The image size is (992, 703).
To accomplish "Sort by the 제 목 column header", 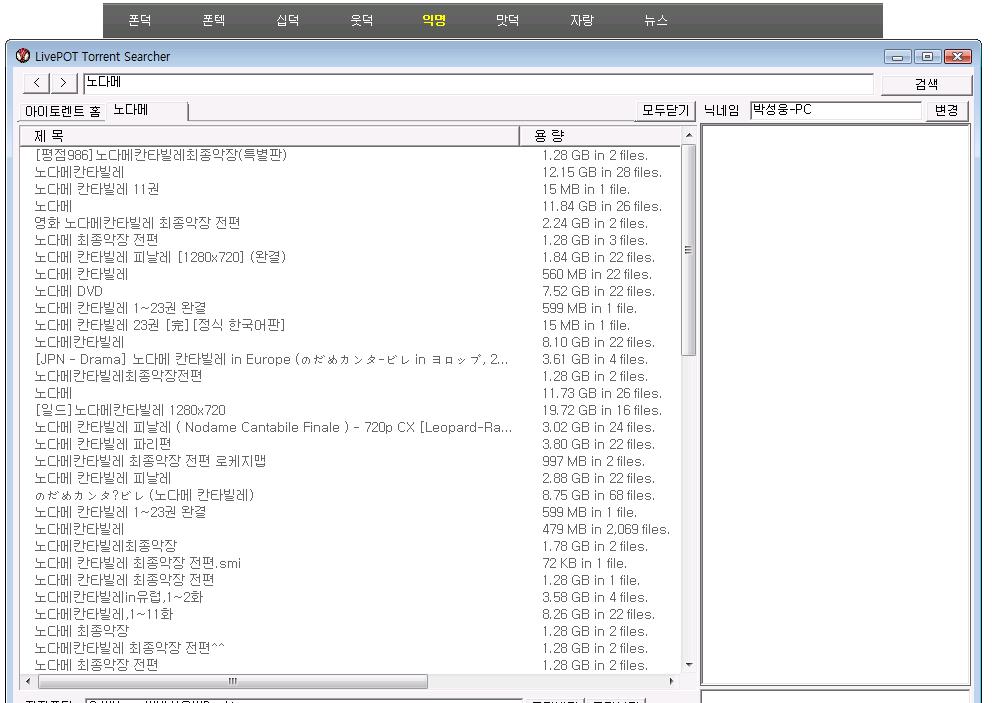I will (x=269, y=135).
